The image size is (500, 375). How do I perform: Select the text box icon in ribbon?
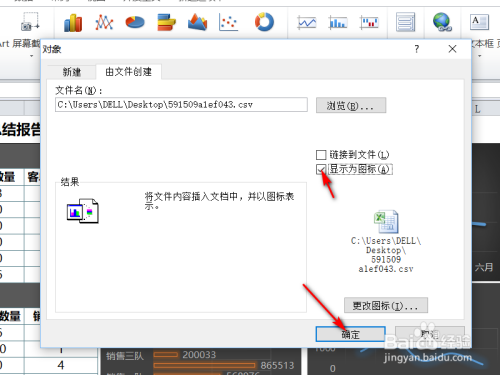pyautogui.click(x=479, y=22)
